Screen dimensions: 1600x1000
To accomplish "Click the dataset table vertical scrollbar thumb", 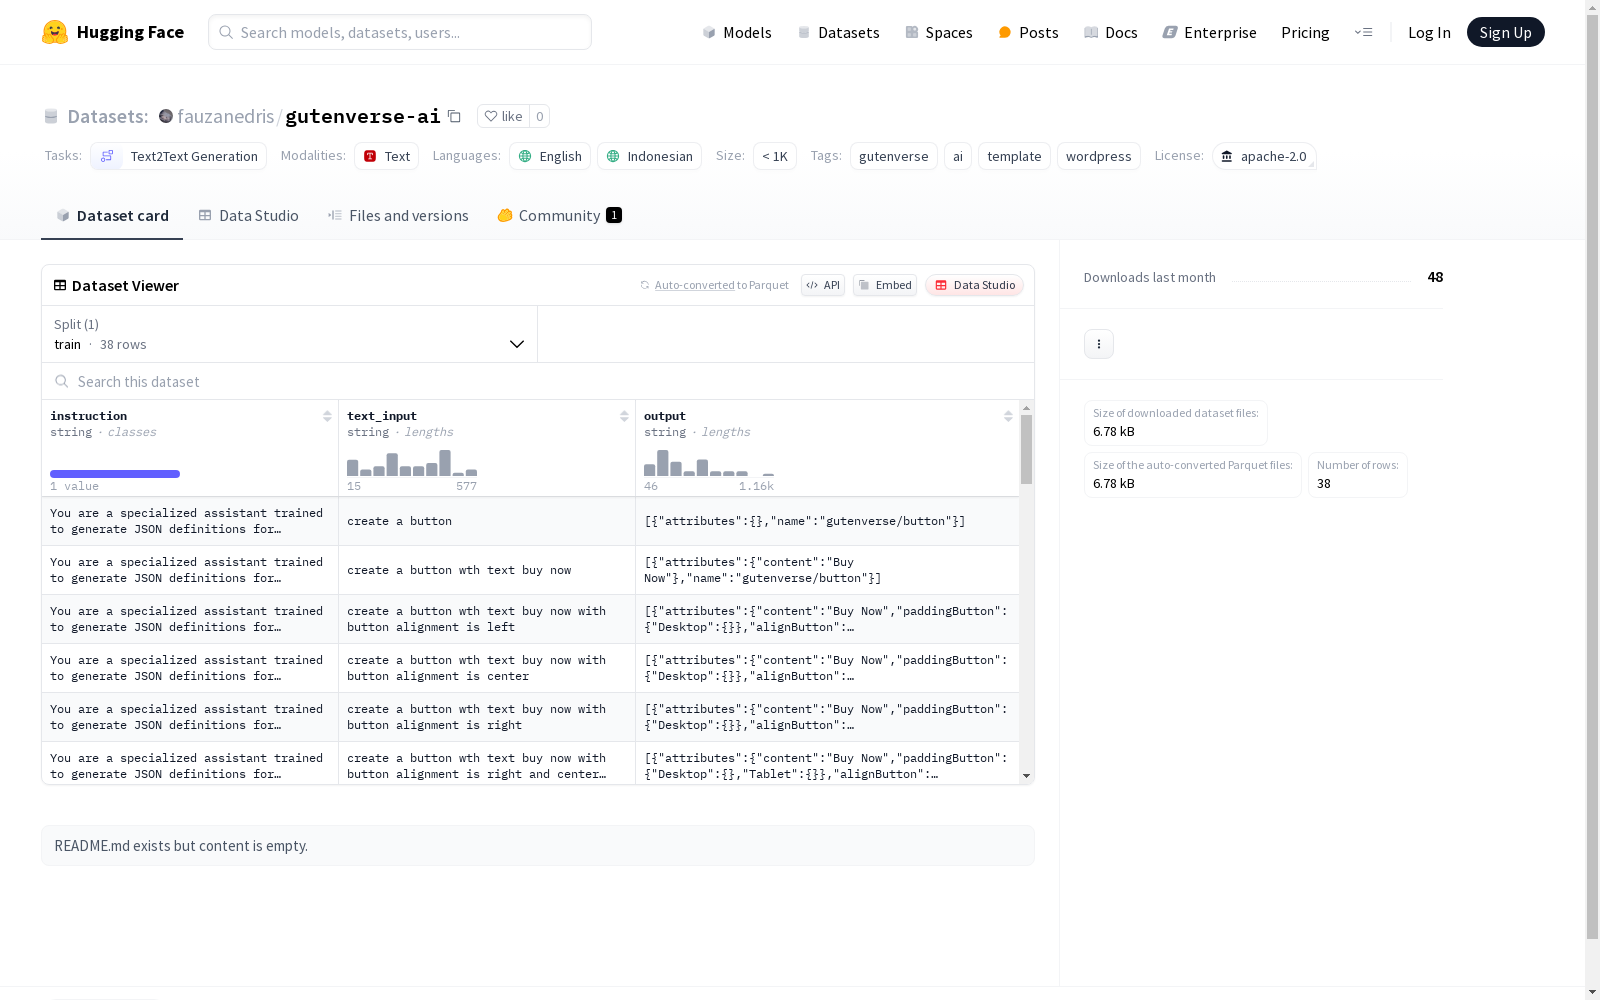I will pos(1026,449).
